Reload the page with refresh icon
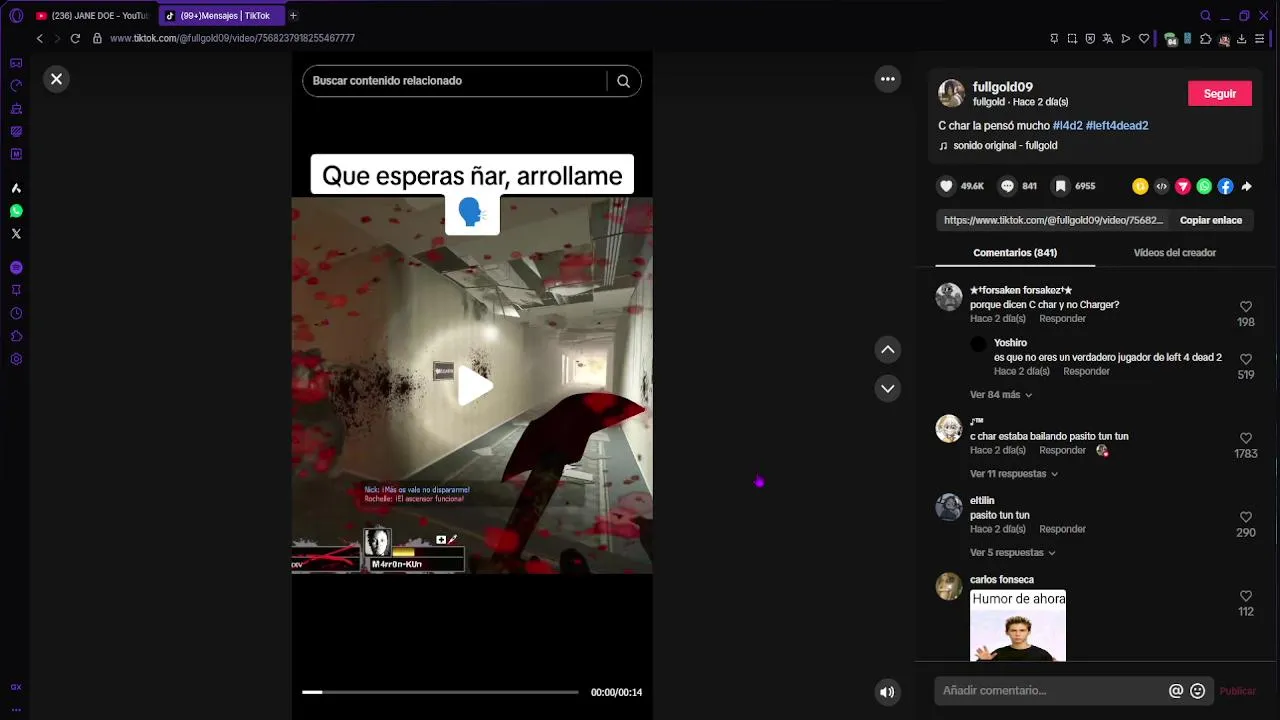1280x720 pixels. point(75,39)
